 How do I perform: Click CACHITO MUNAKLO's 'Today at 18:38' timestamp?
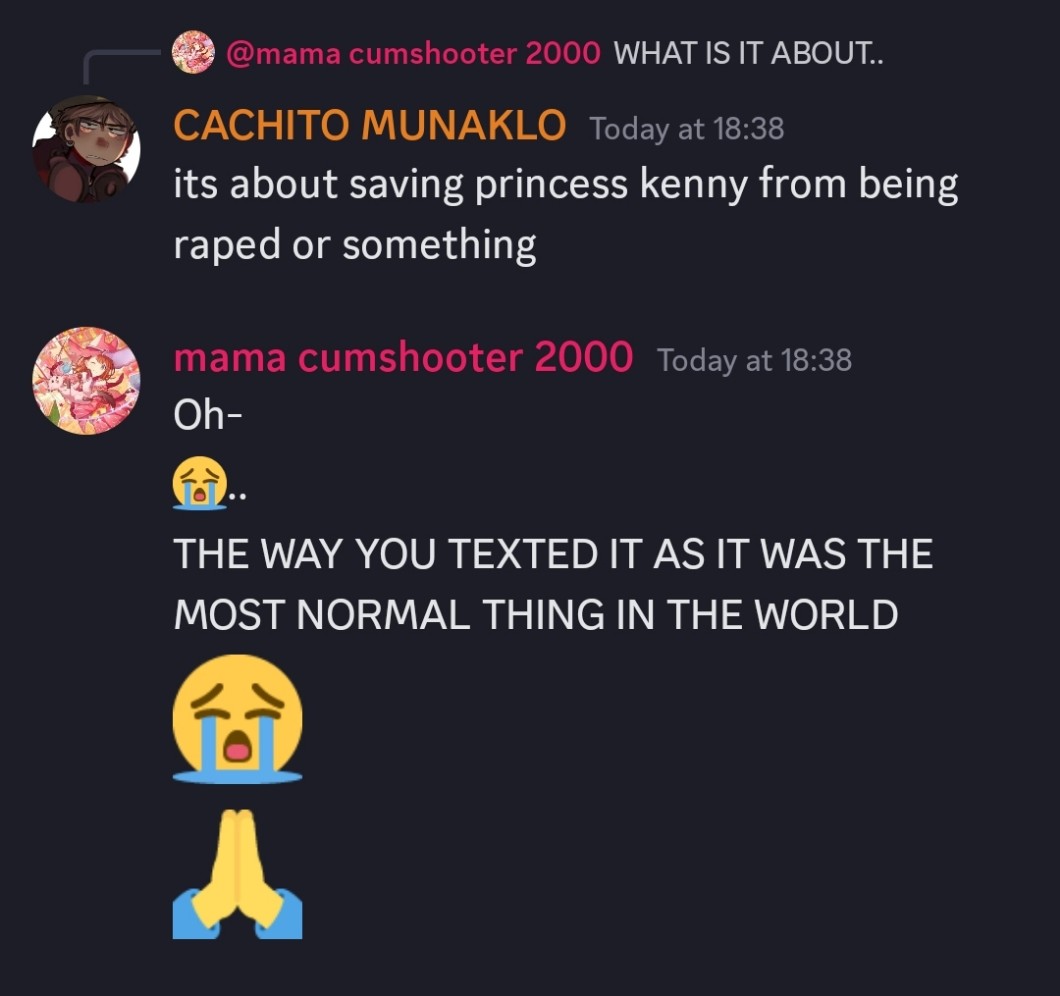686,129
